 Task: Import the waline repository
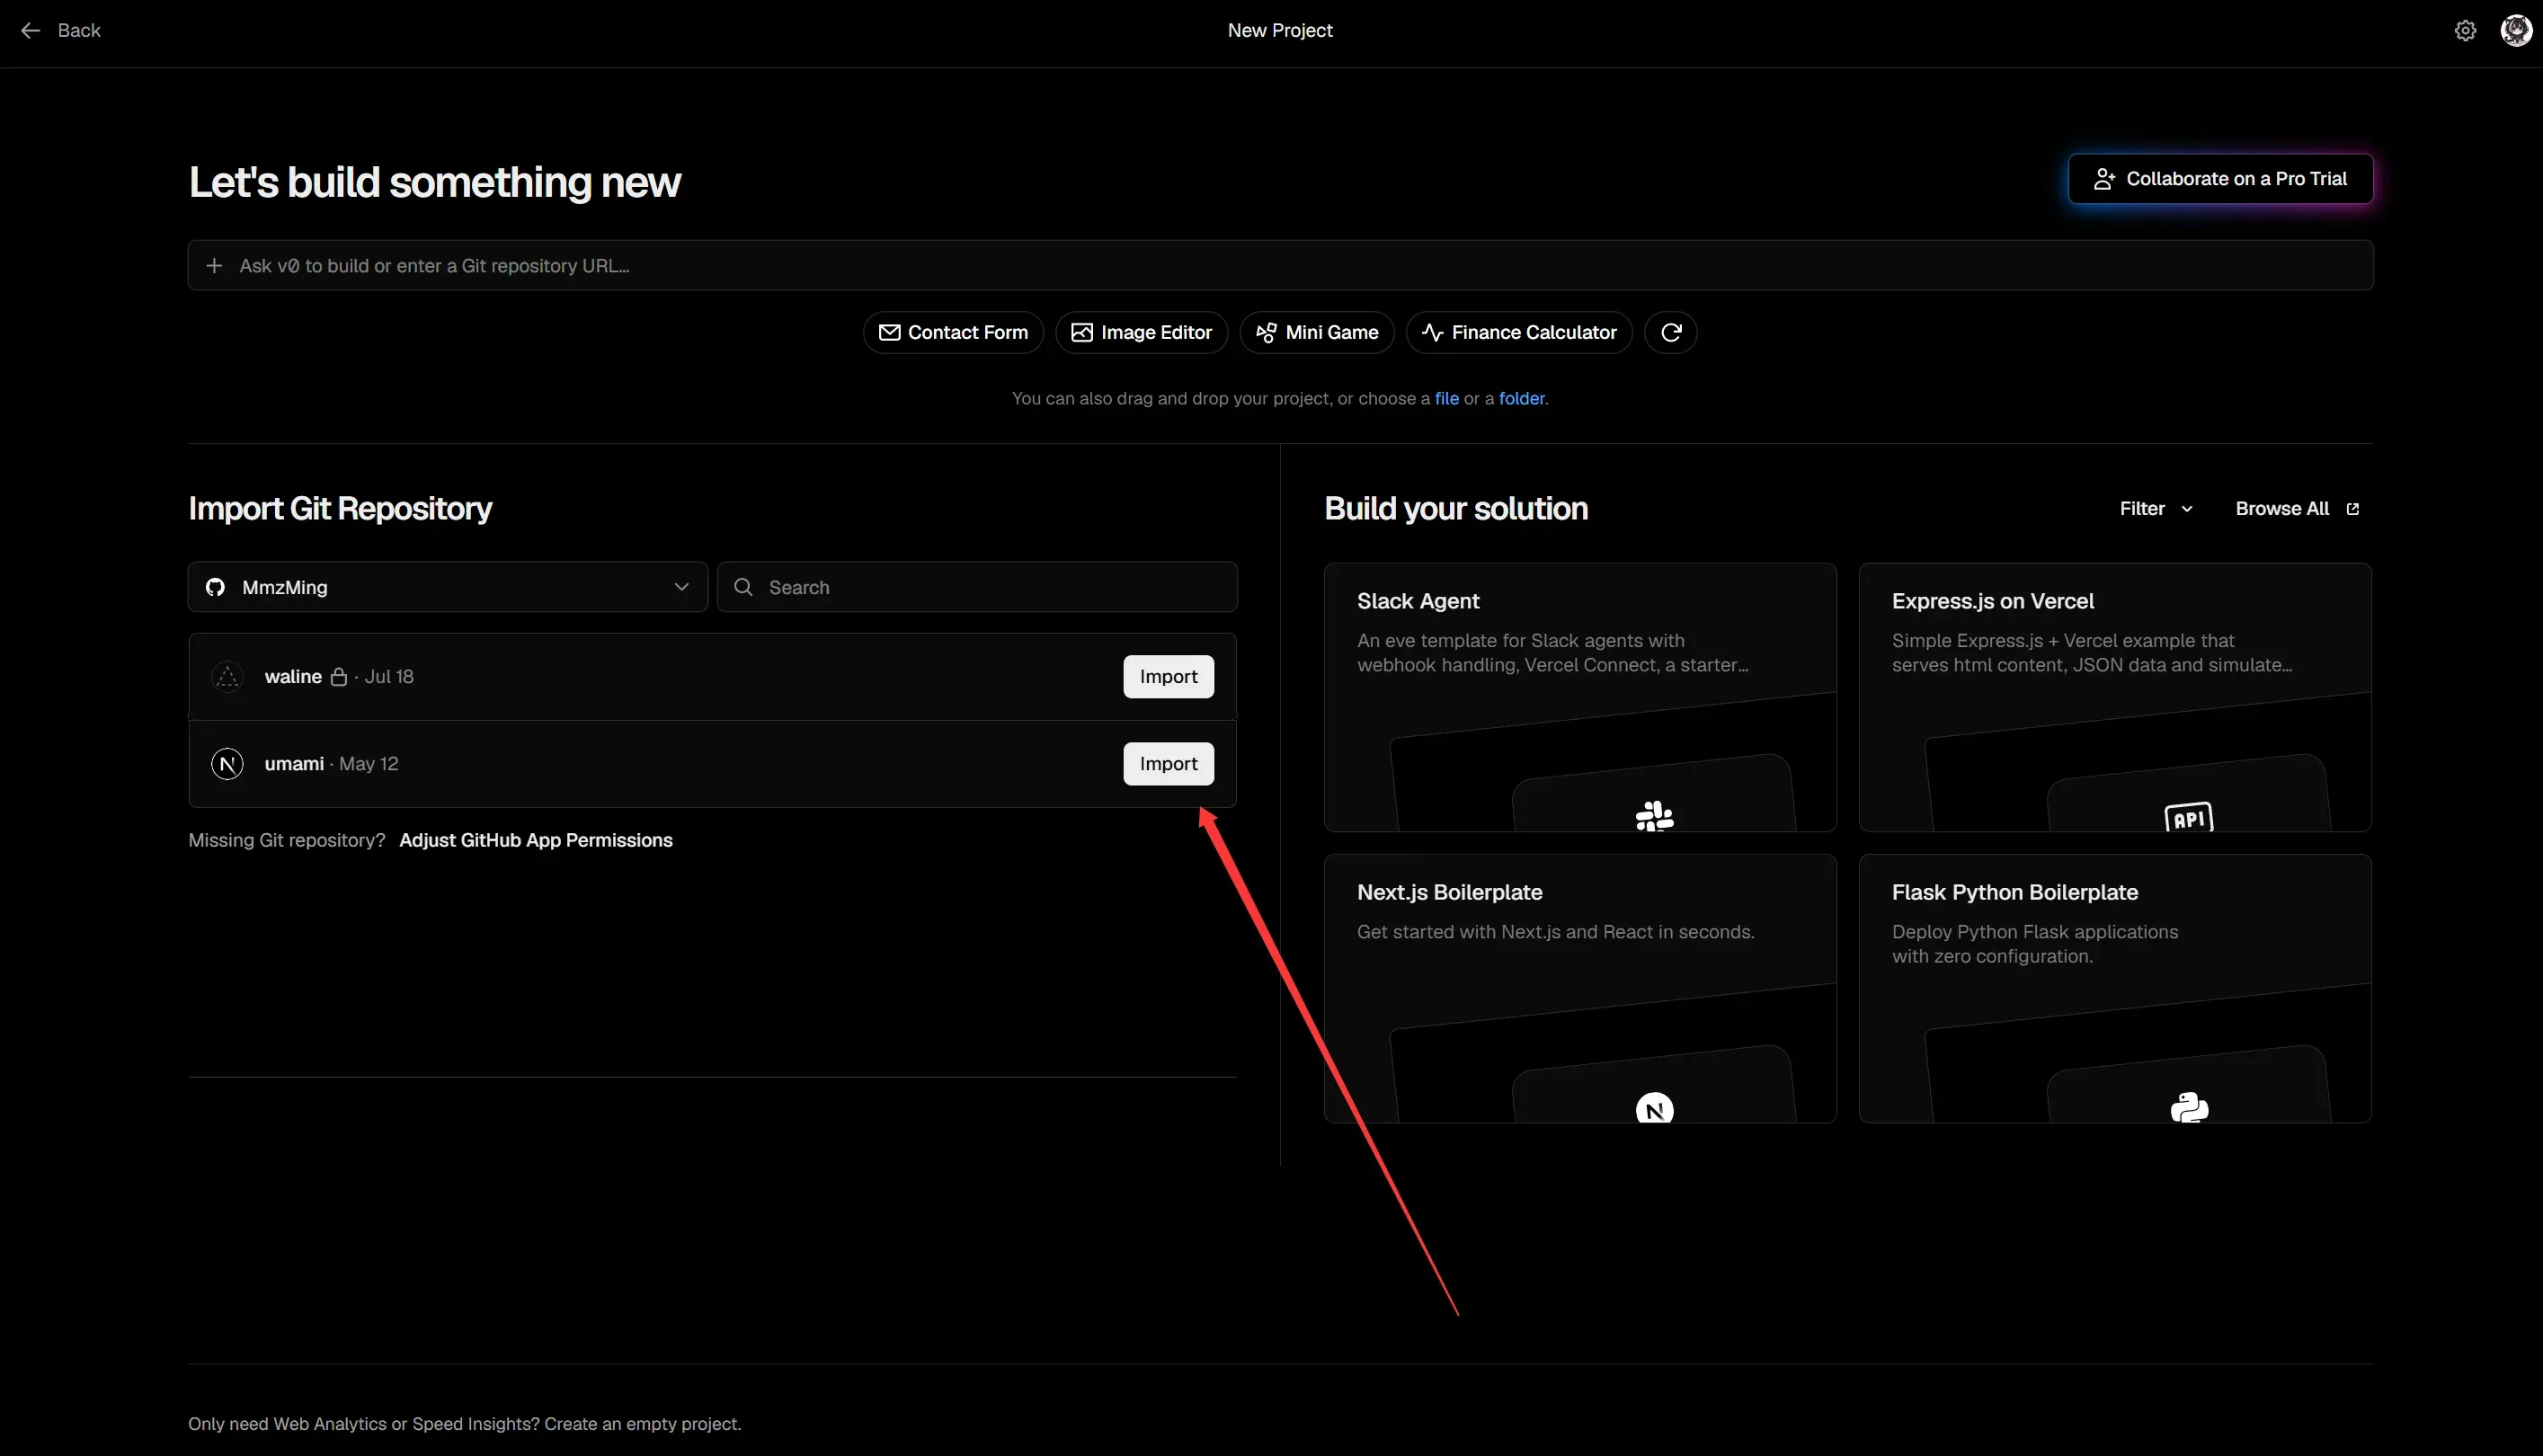click(1168, 677)
